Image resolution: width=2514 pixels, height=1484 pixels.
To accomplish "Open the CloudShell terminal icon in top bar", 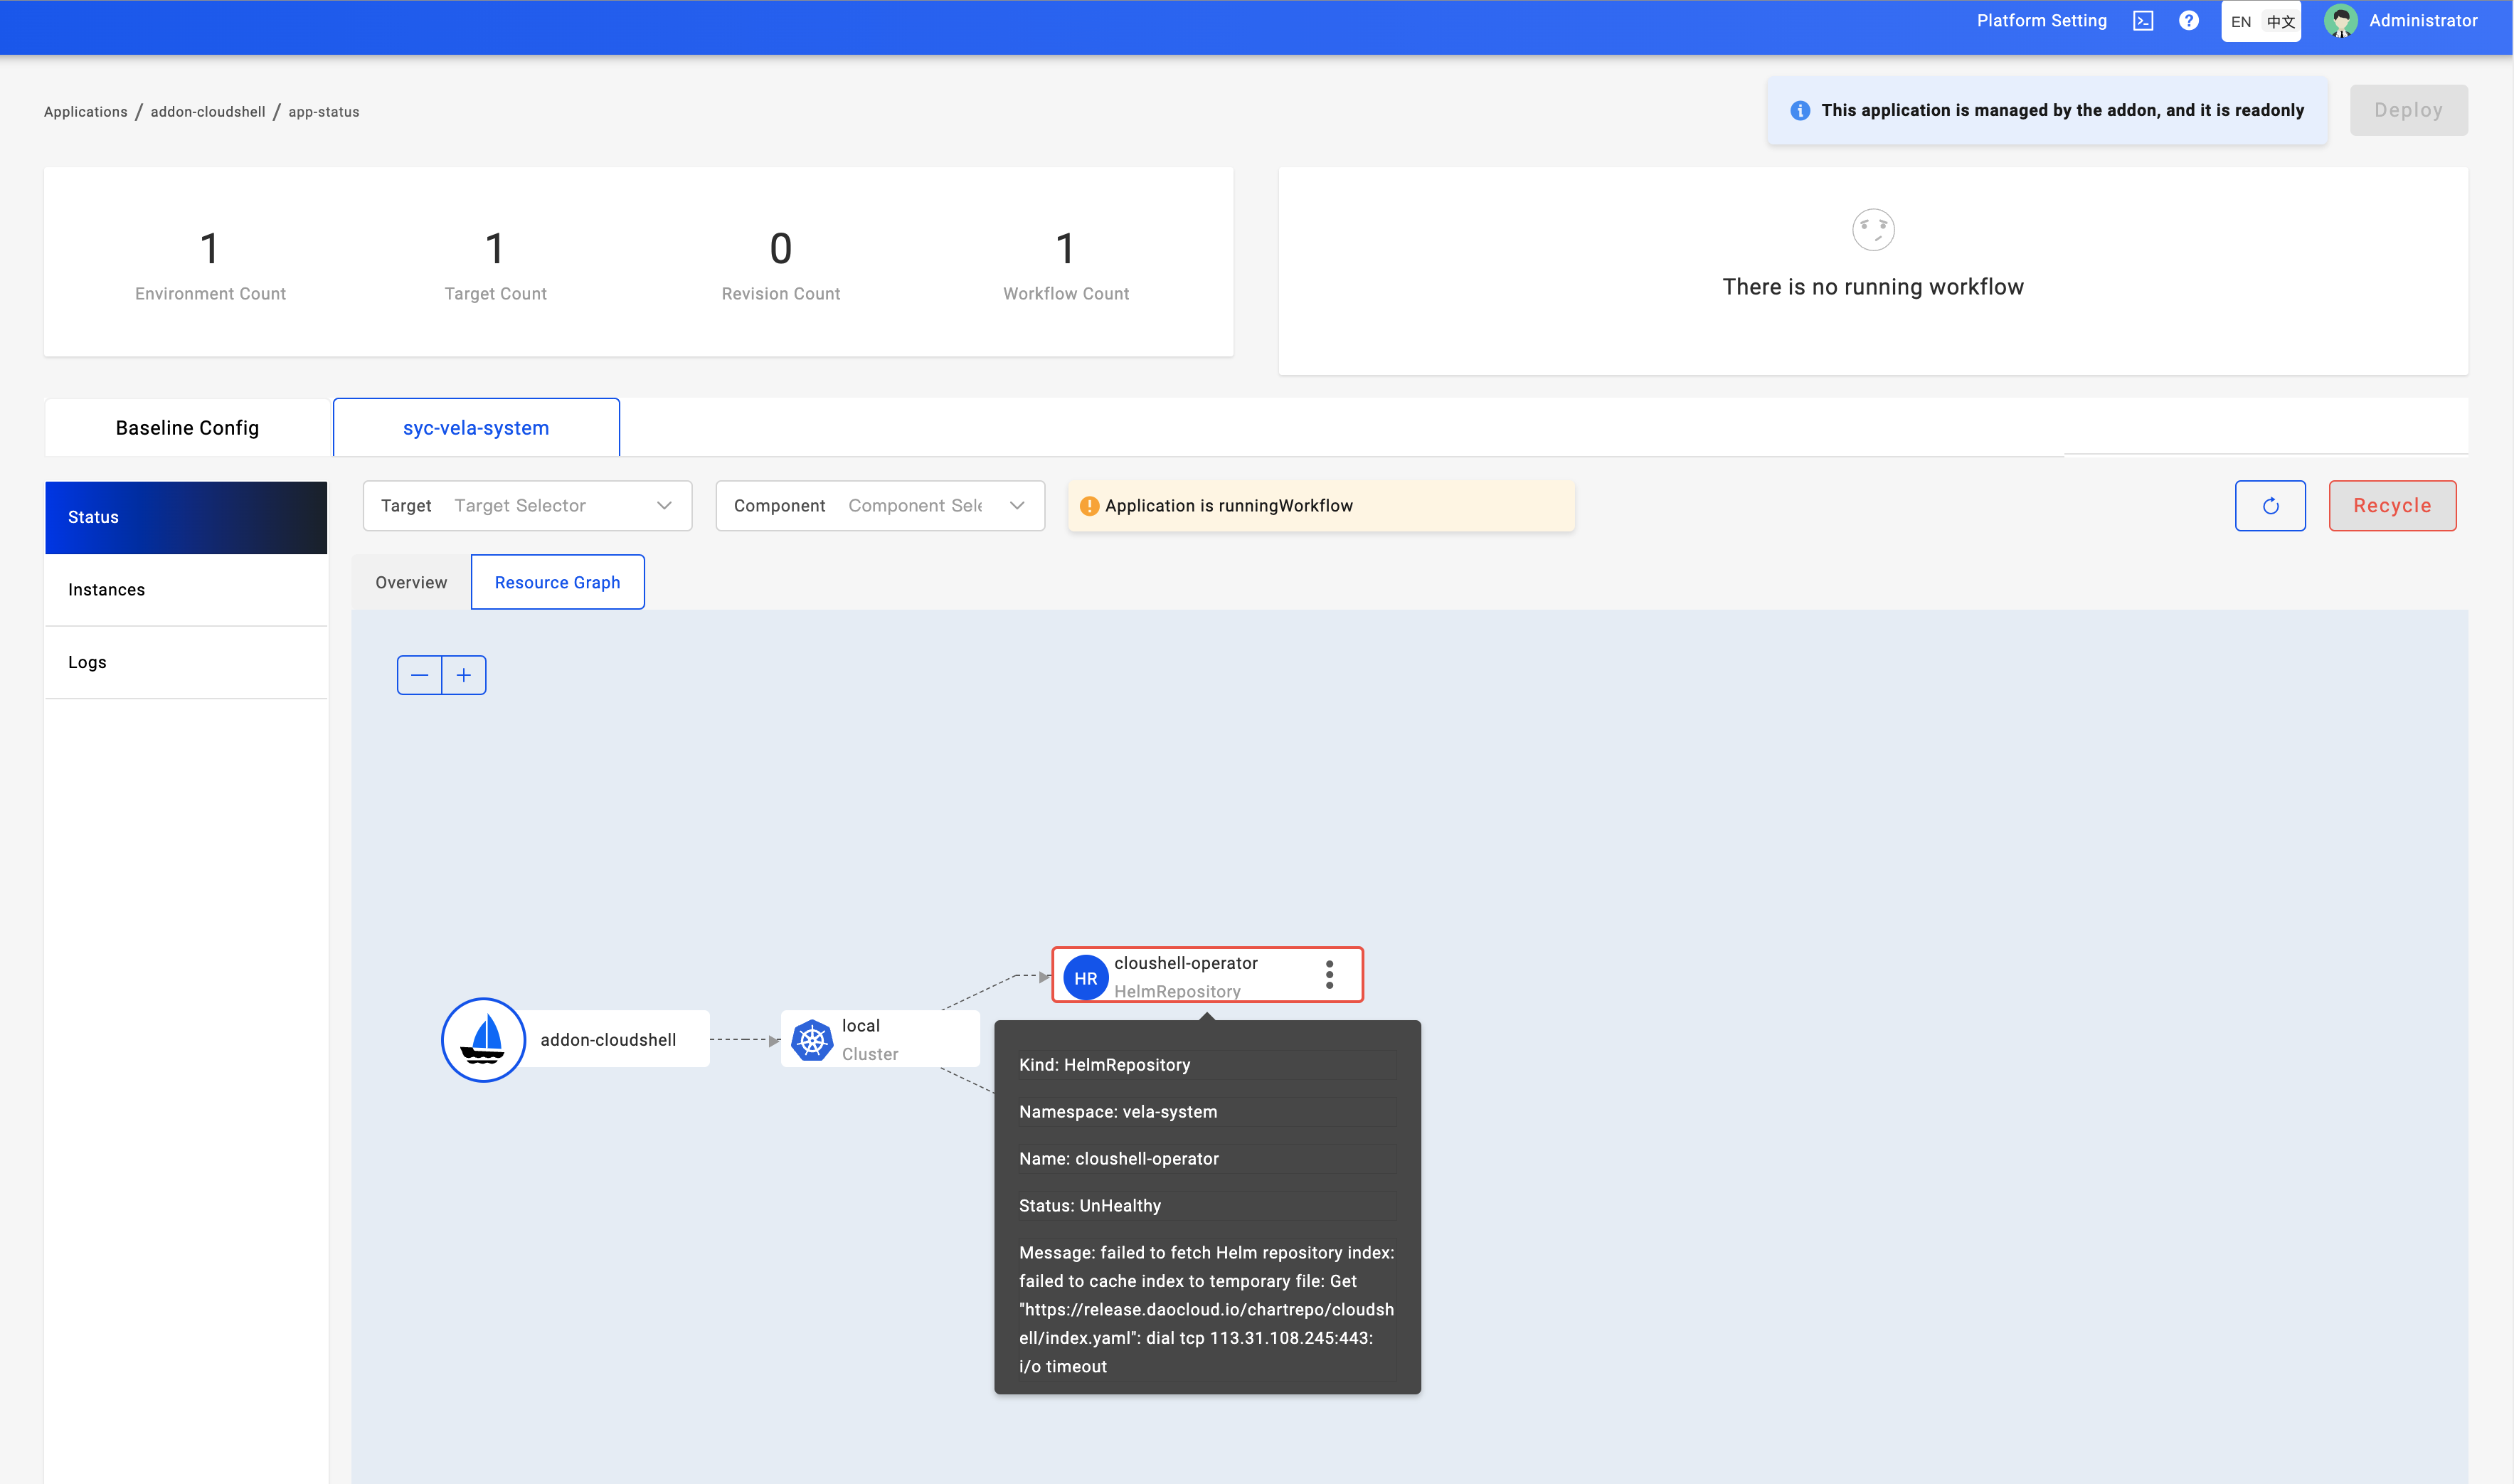I will [2142, 20].
